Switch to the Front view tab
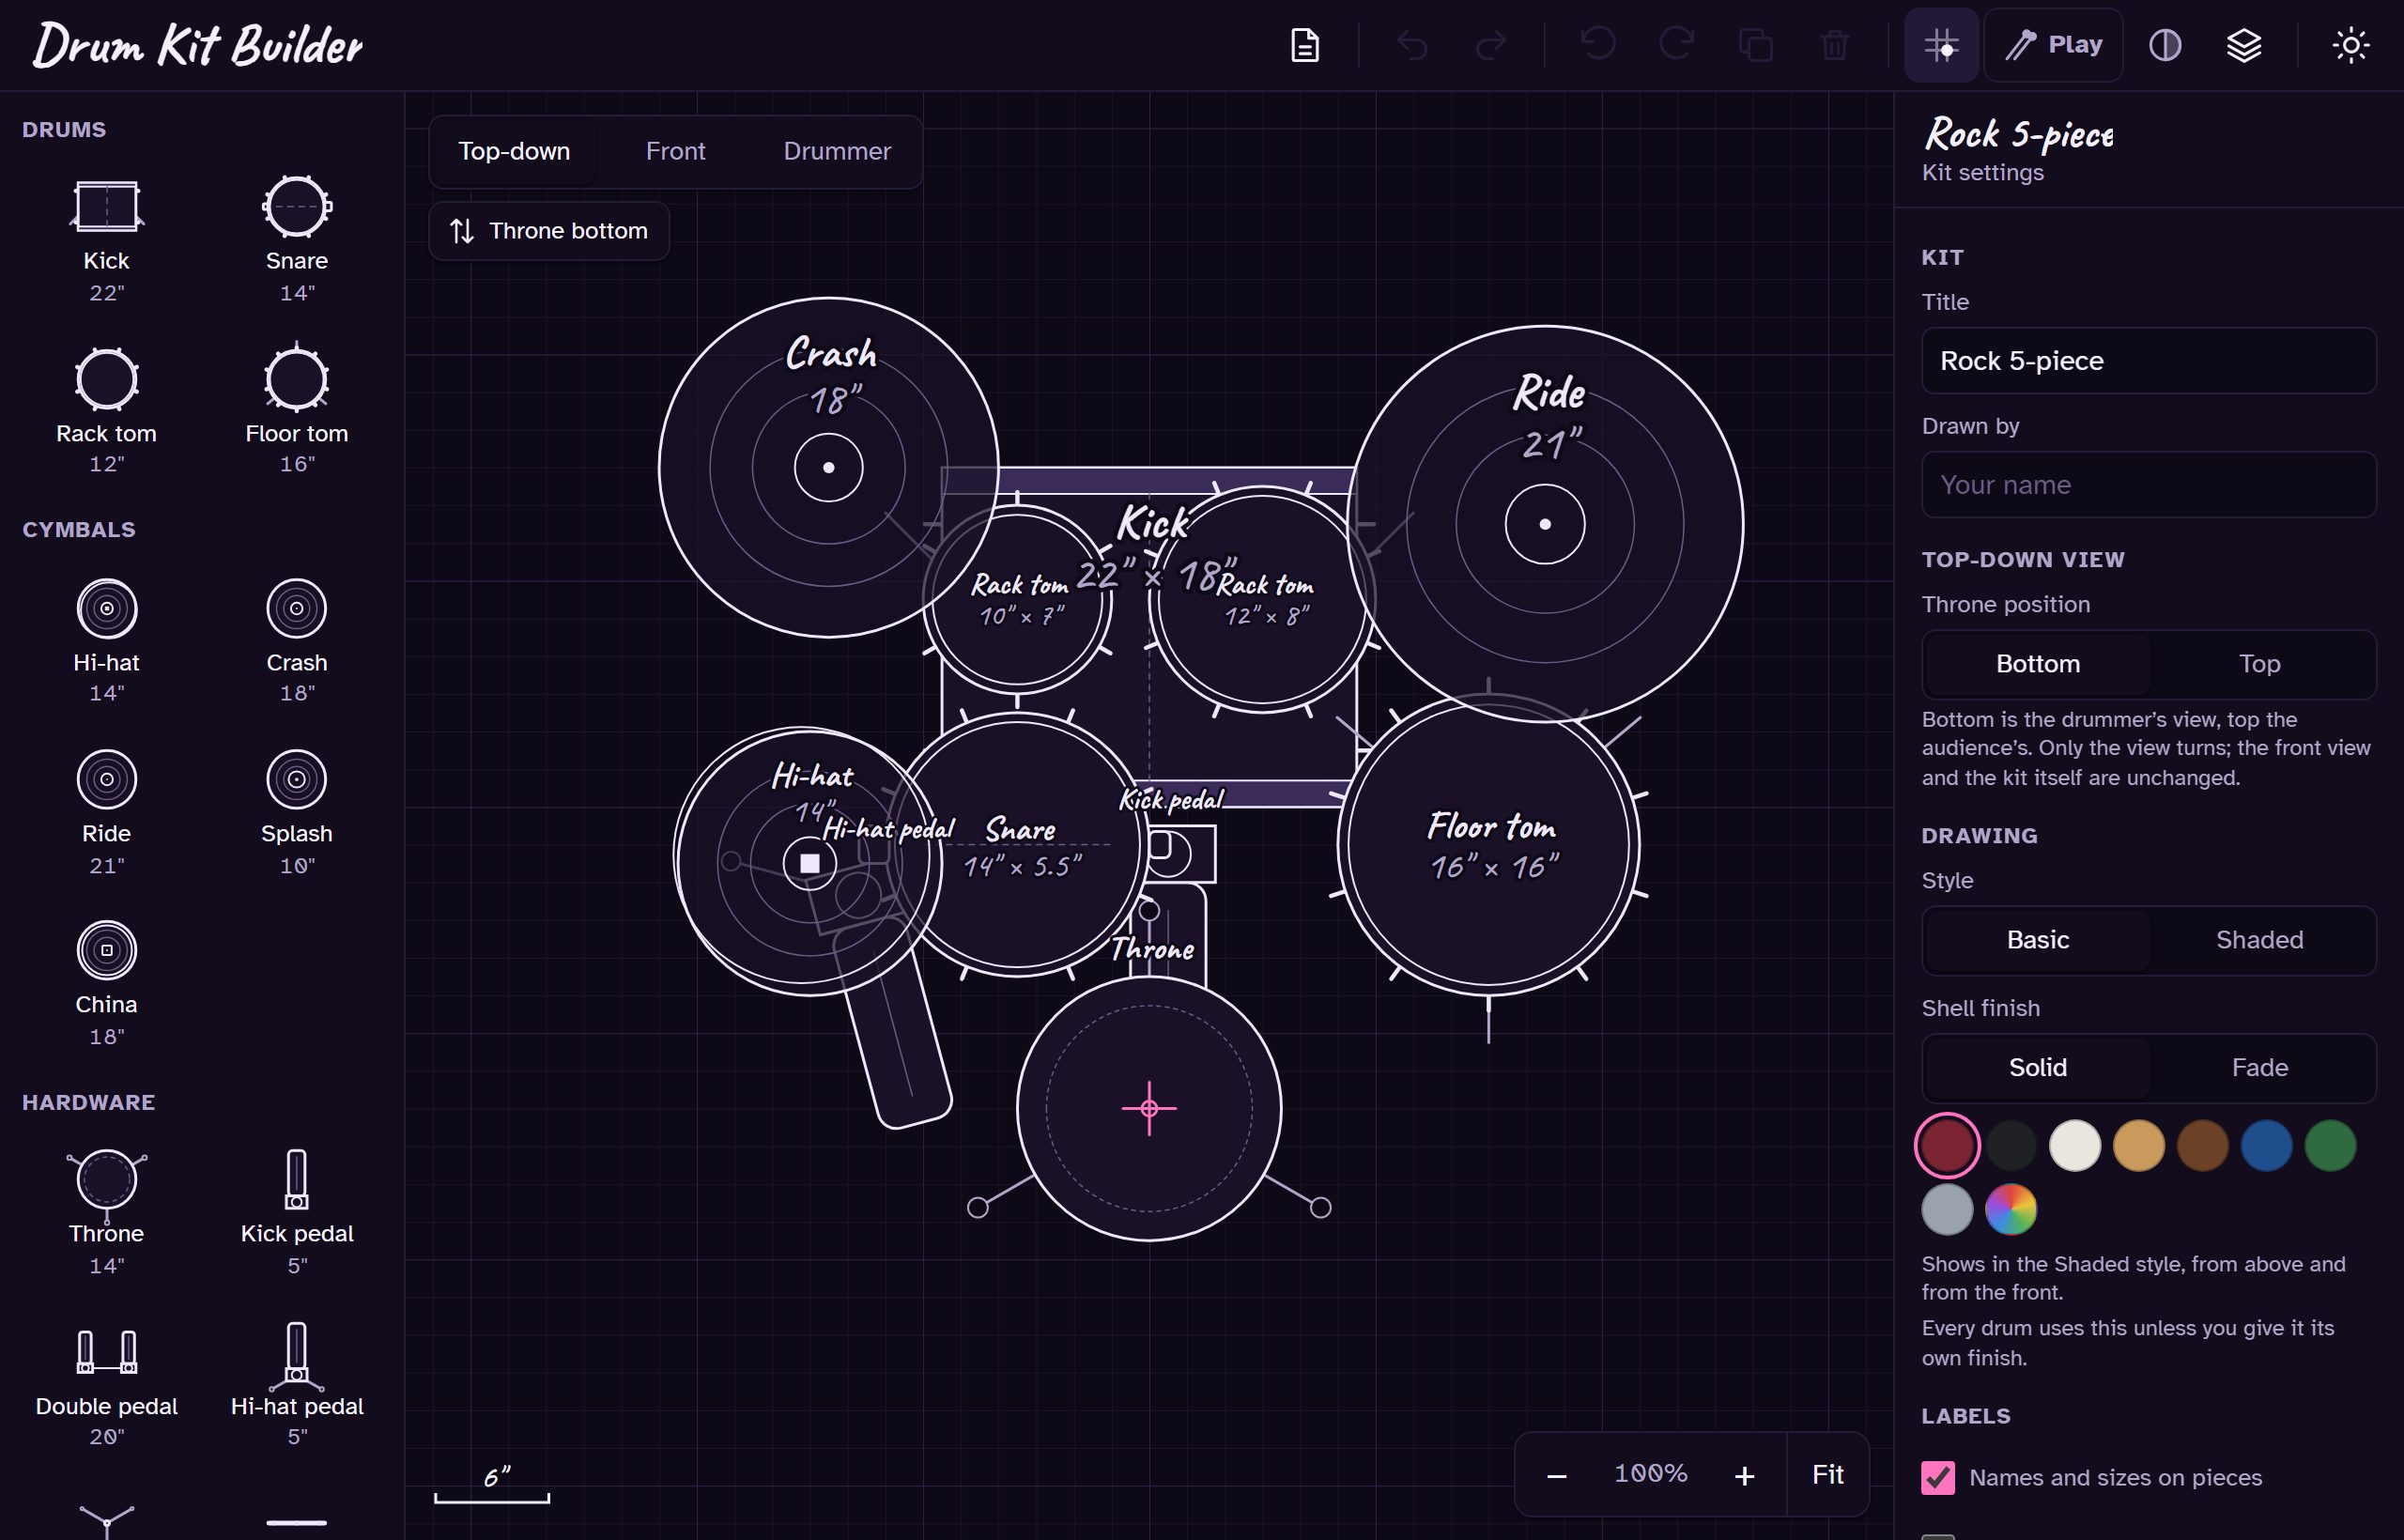 pyautogui.click(x=675, y=151)
